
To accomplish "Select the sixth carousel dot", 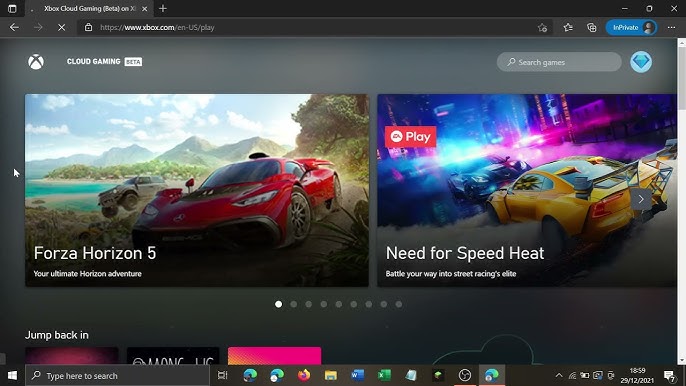I will click(354, 304).
